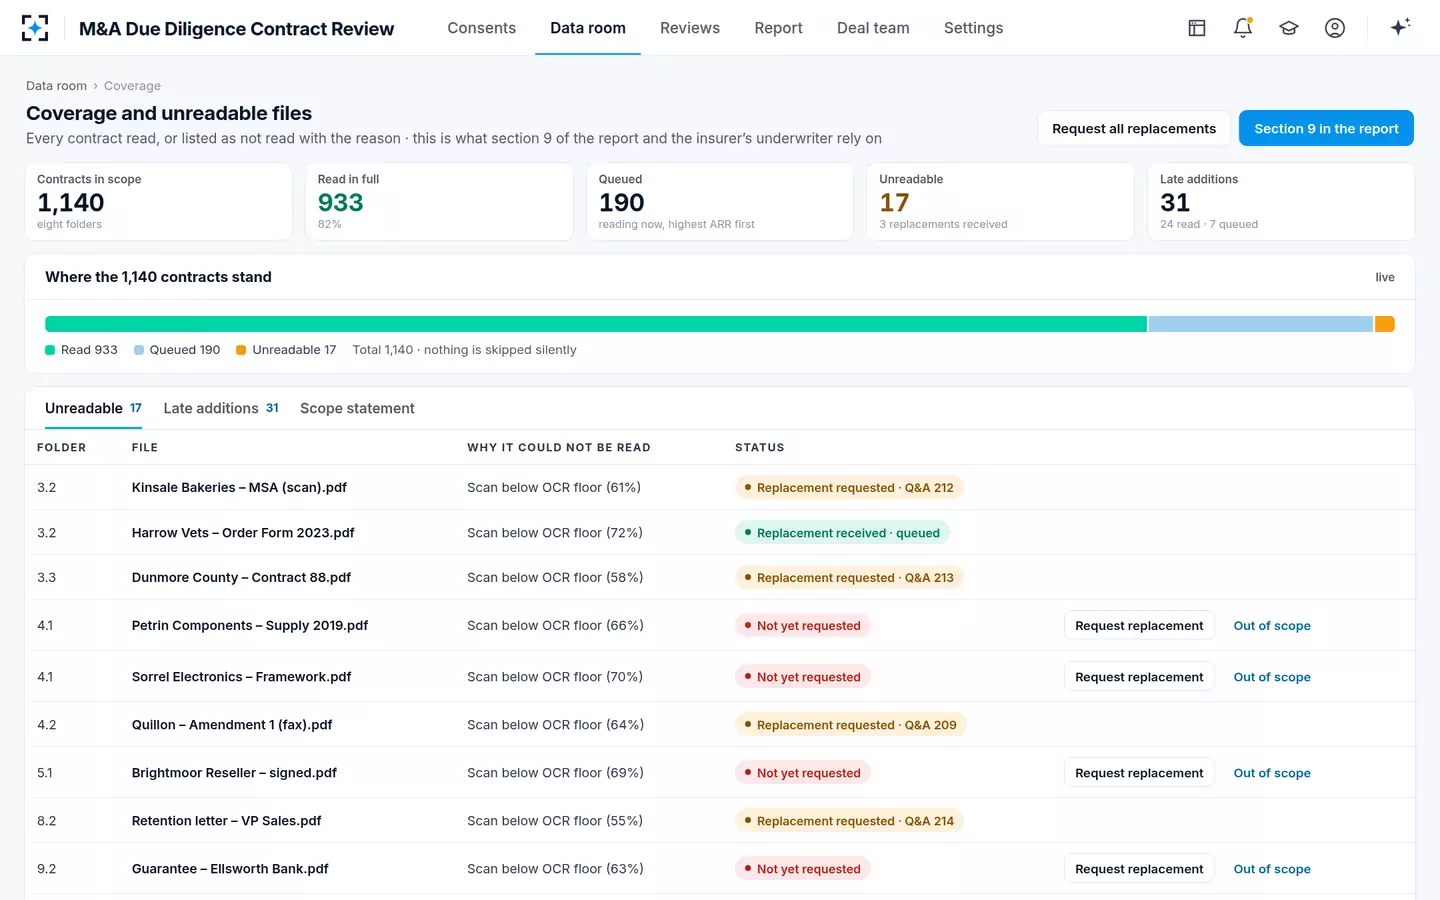Click the Late additions 31 summary card
The image size is (1440, 900).
coord(1280,202)
